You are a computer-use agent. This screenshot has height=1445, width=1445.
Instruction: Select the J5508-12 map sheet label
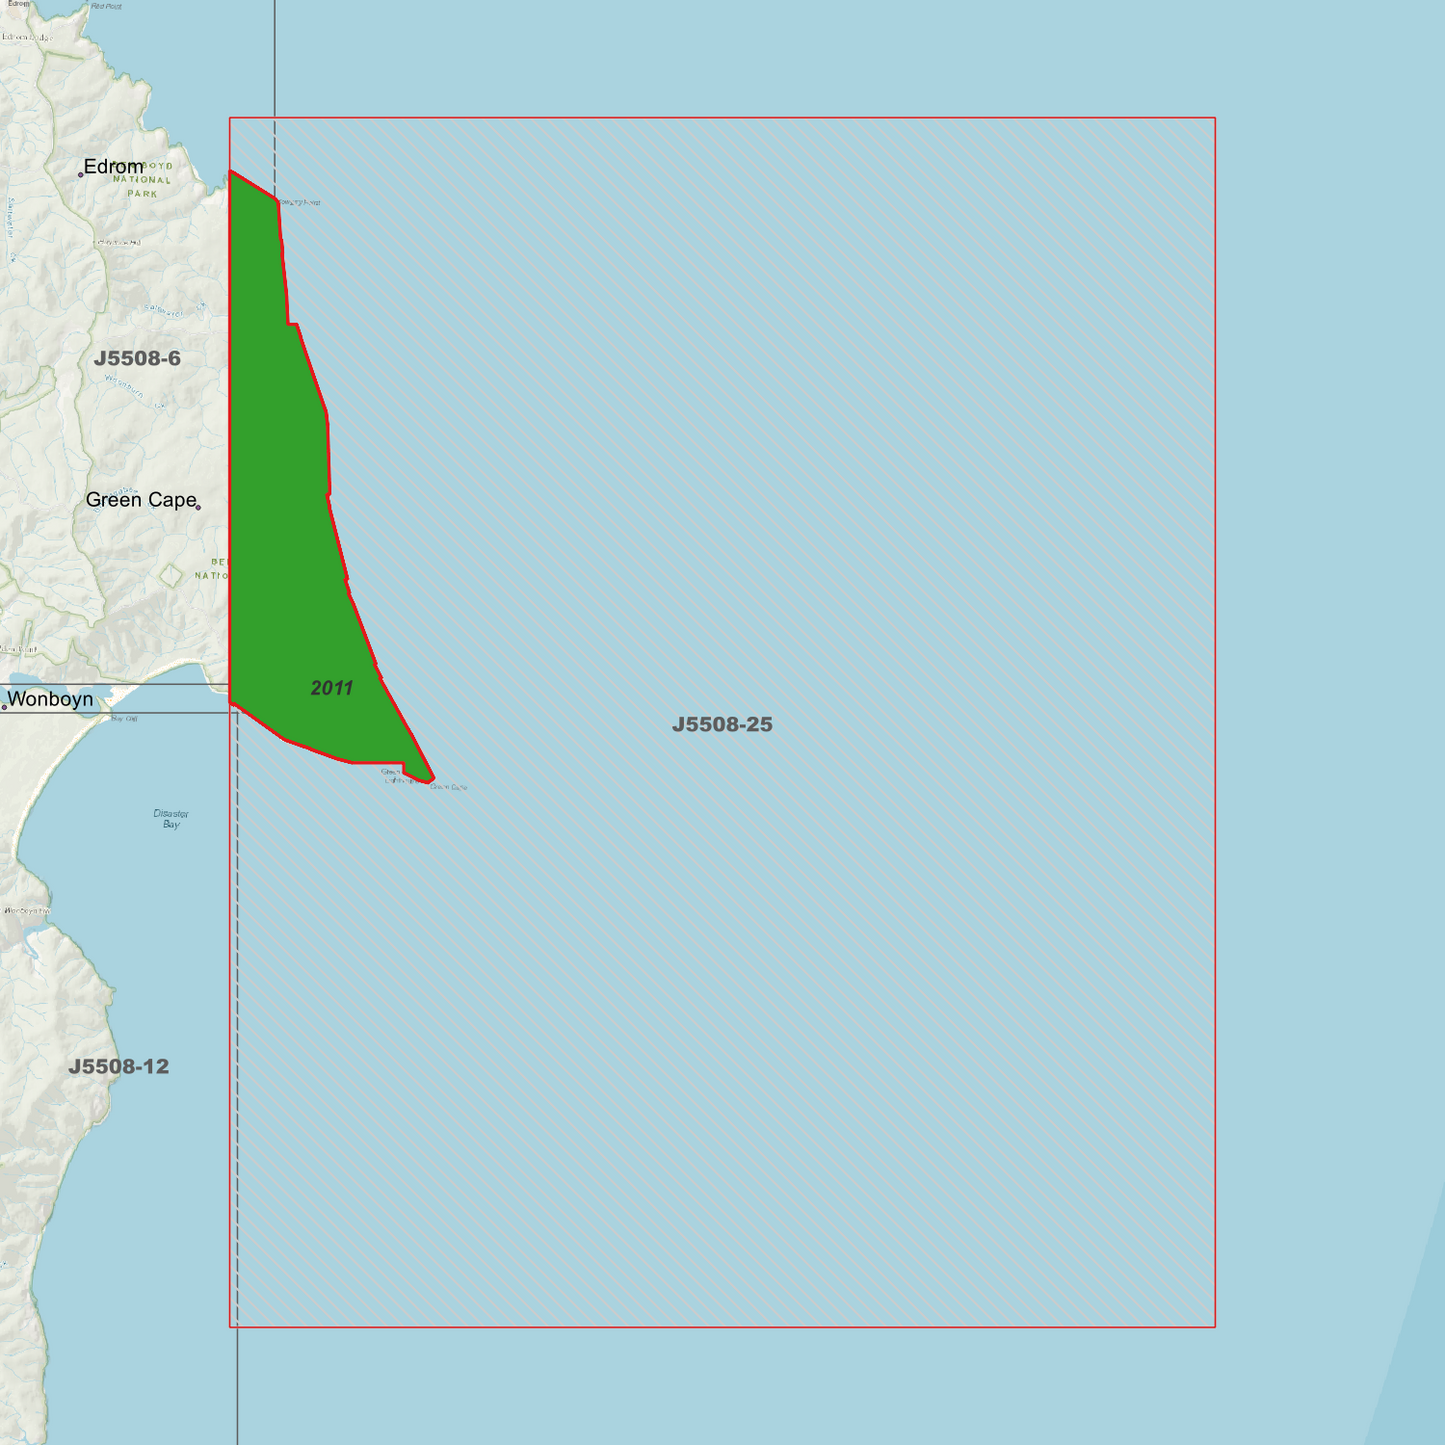coord(119,1066)
